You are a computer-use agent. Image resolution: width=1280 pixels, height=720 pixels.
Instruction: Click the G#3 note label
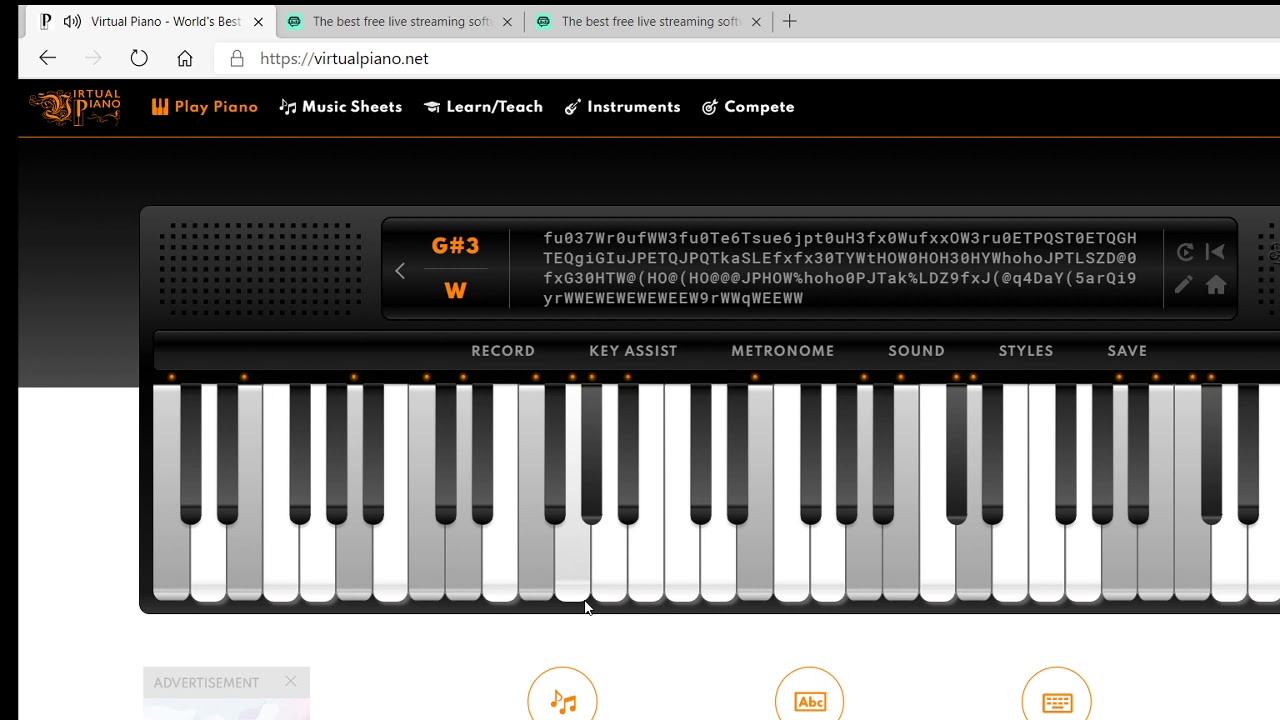click(455, 246)
